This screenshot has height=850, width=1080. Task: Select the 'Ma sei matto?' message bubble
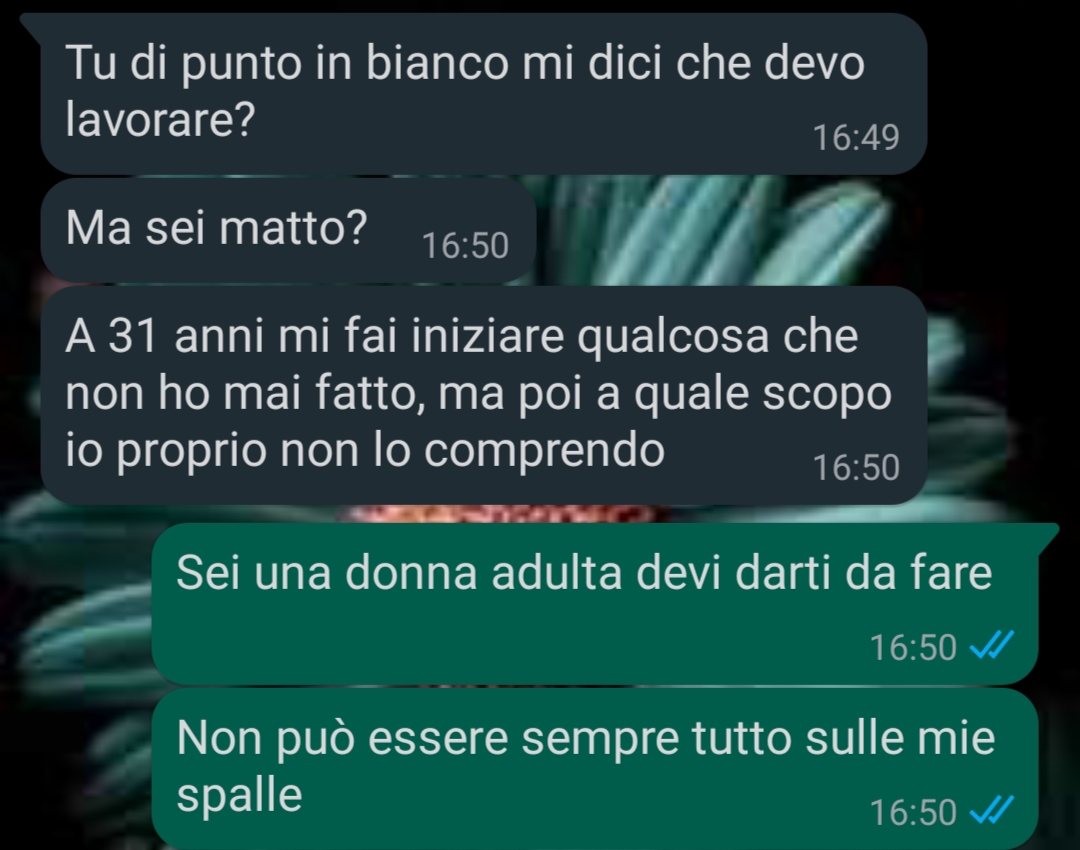(288, 231)
